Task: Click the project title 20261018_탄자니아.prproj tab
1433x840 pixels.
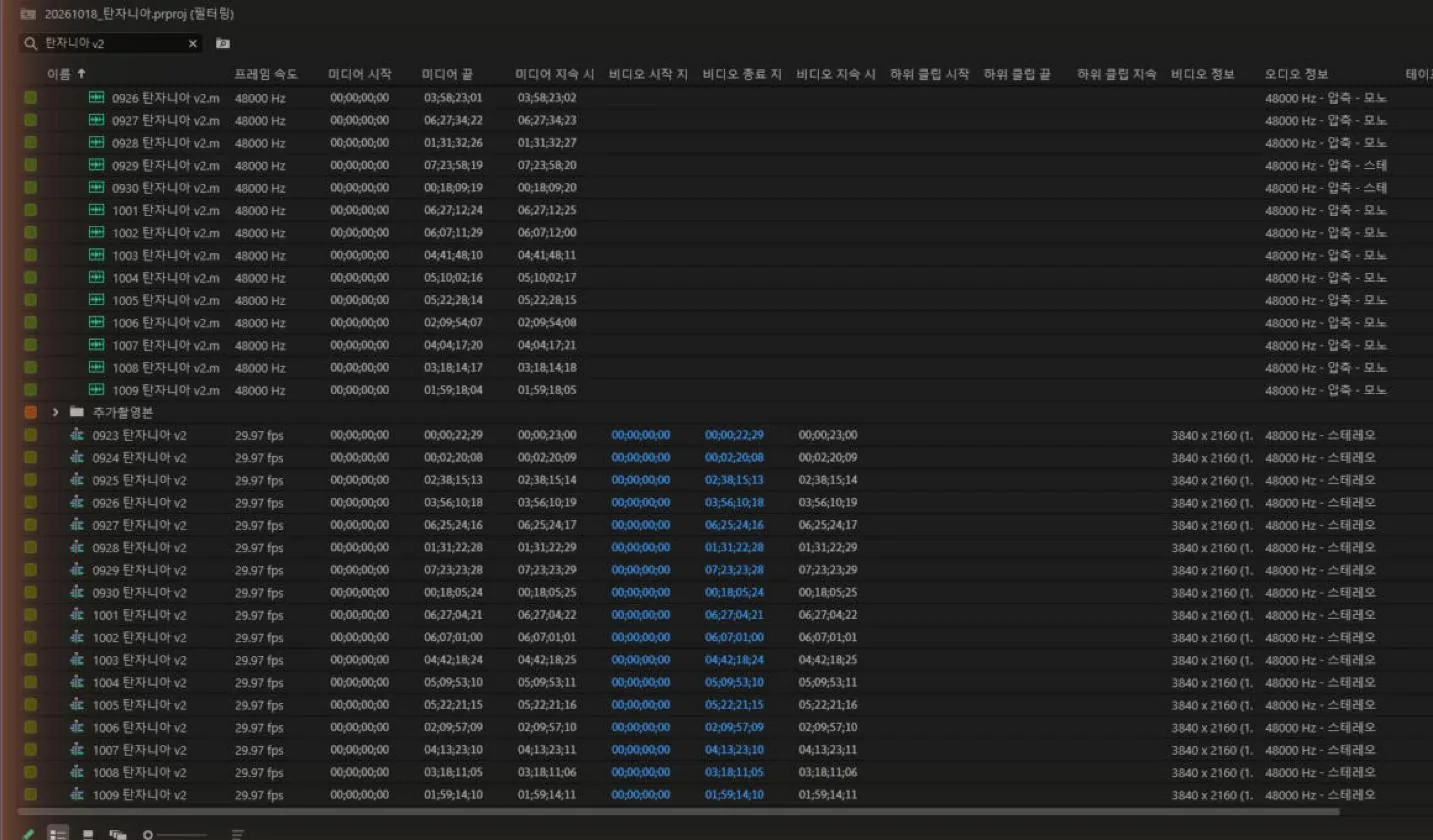Action: point(138,15)
